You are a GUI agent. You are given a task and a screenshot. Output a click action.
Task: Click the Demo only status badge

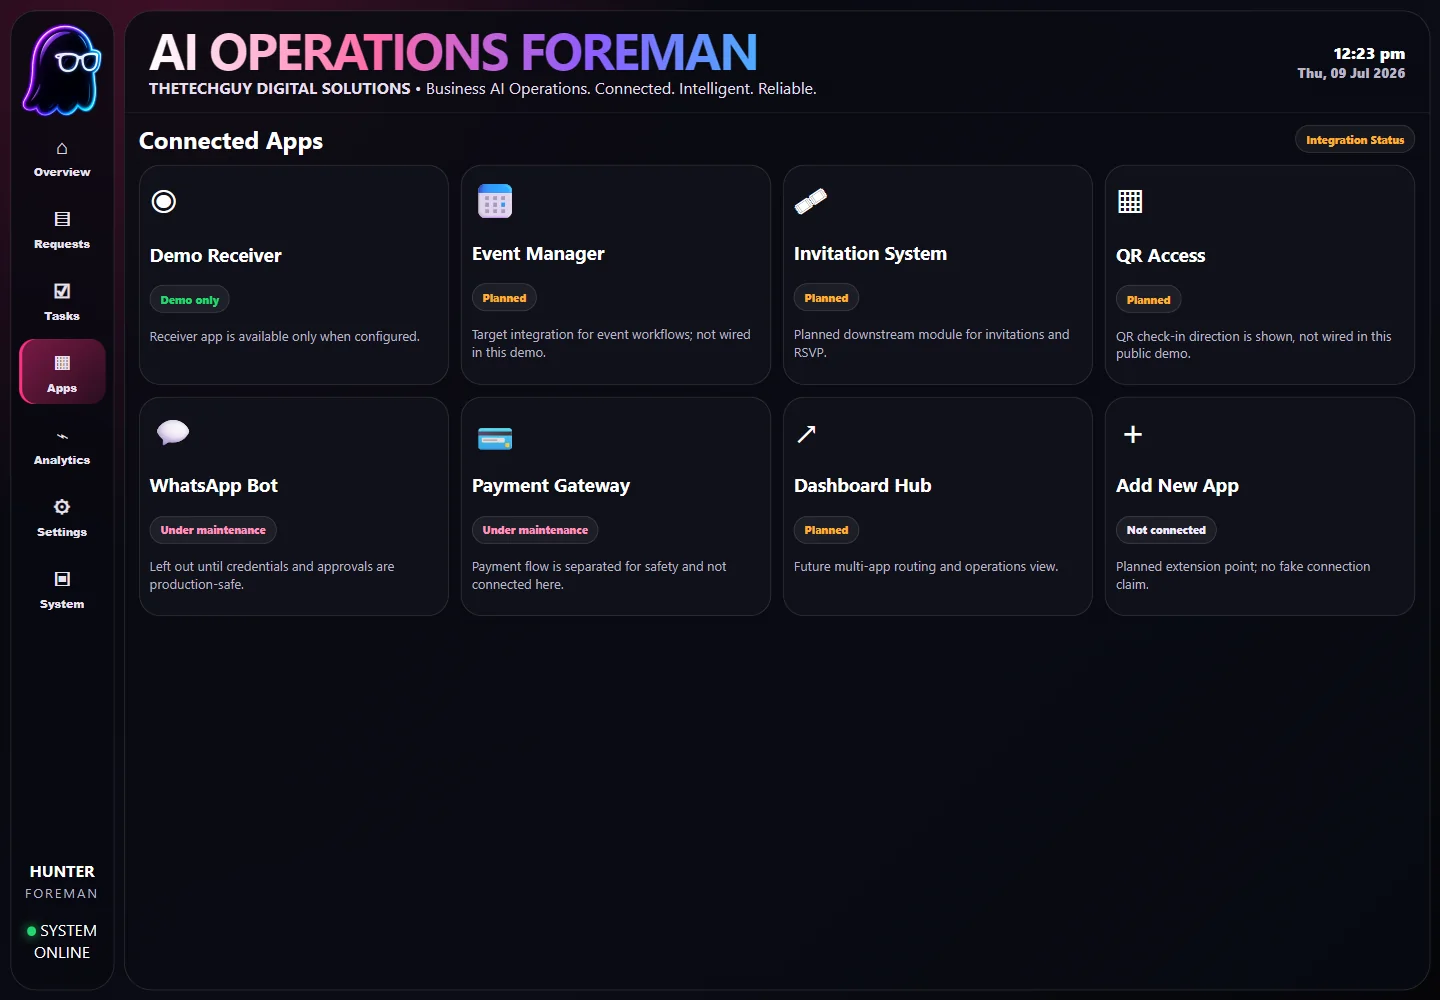190,300
